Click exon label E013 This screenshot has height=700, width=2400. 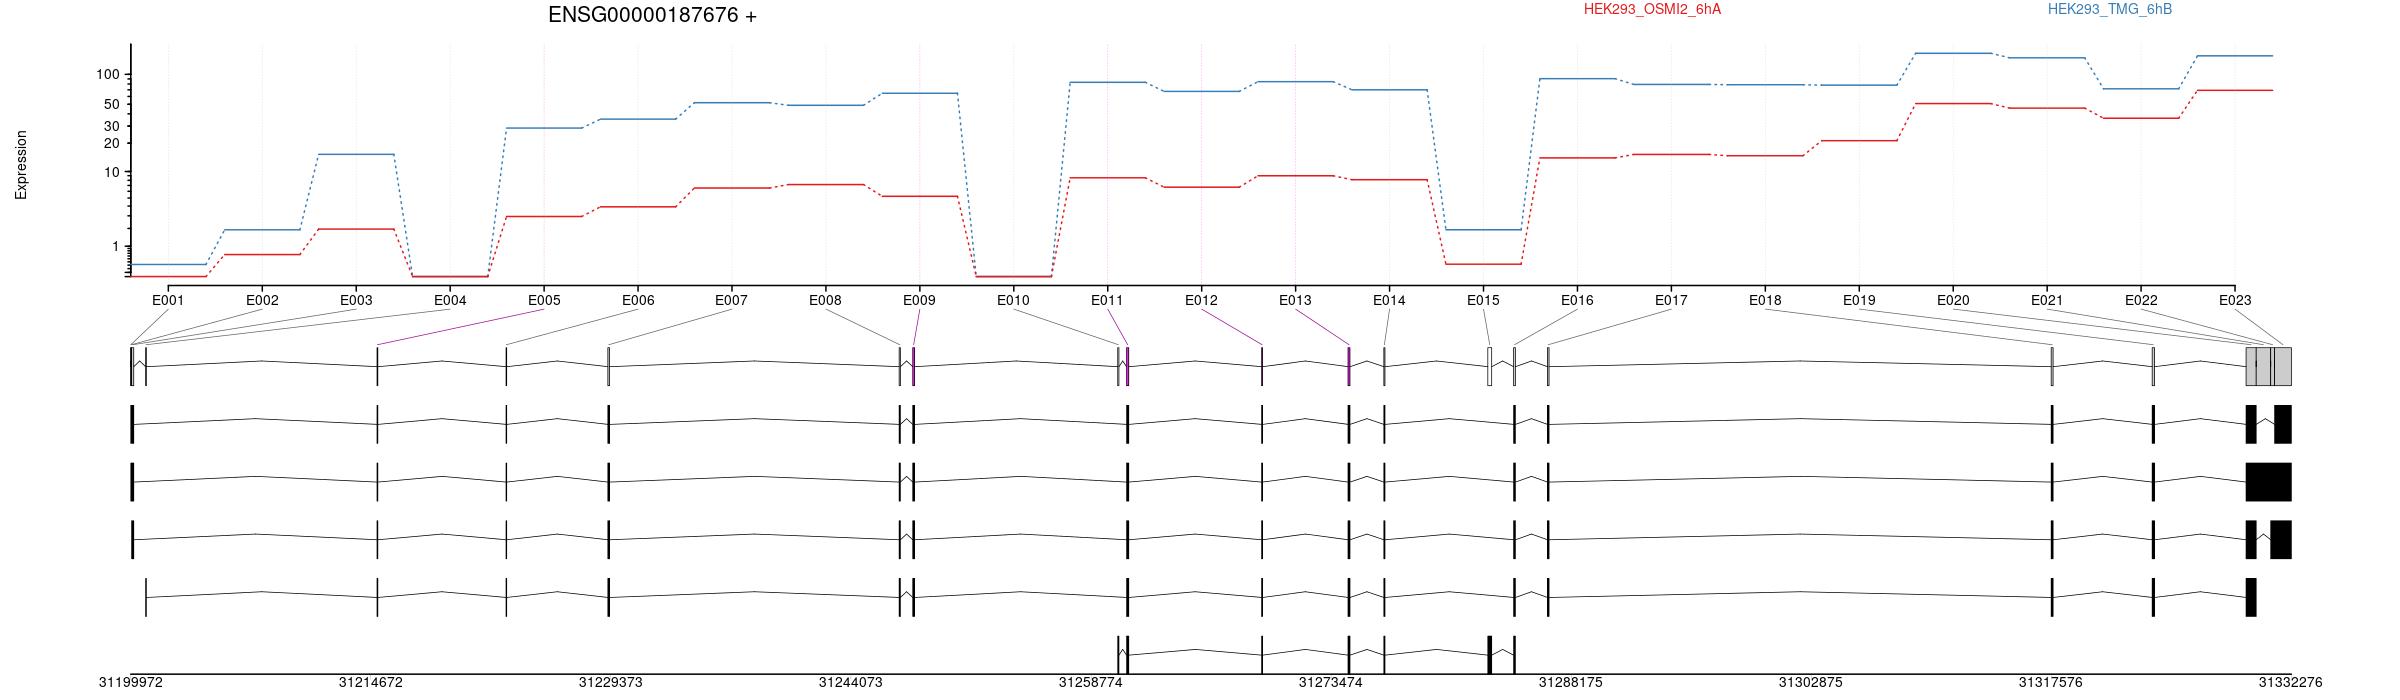coord(1295,300)
